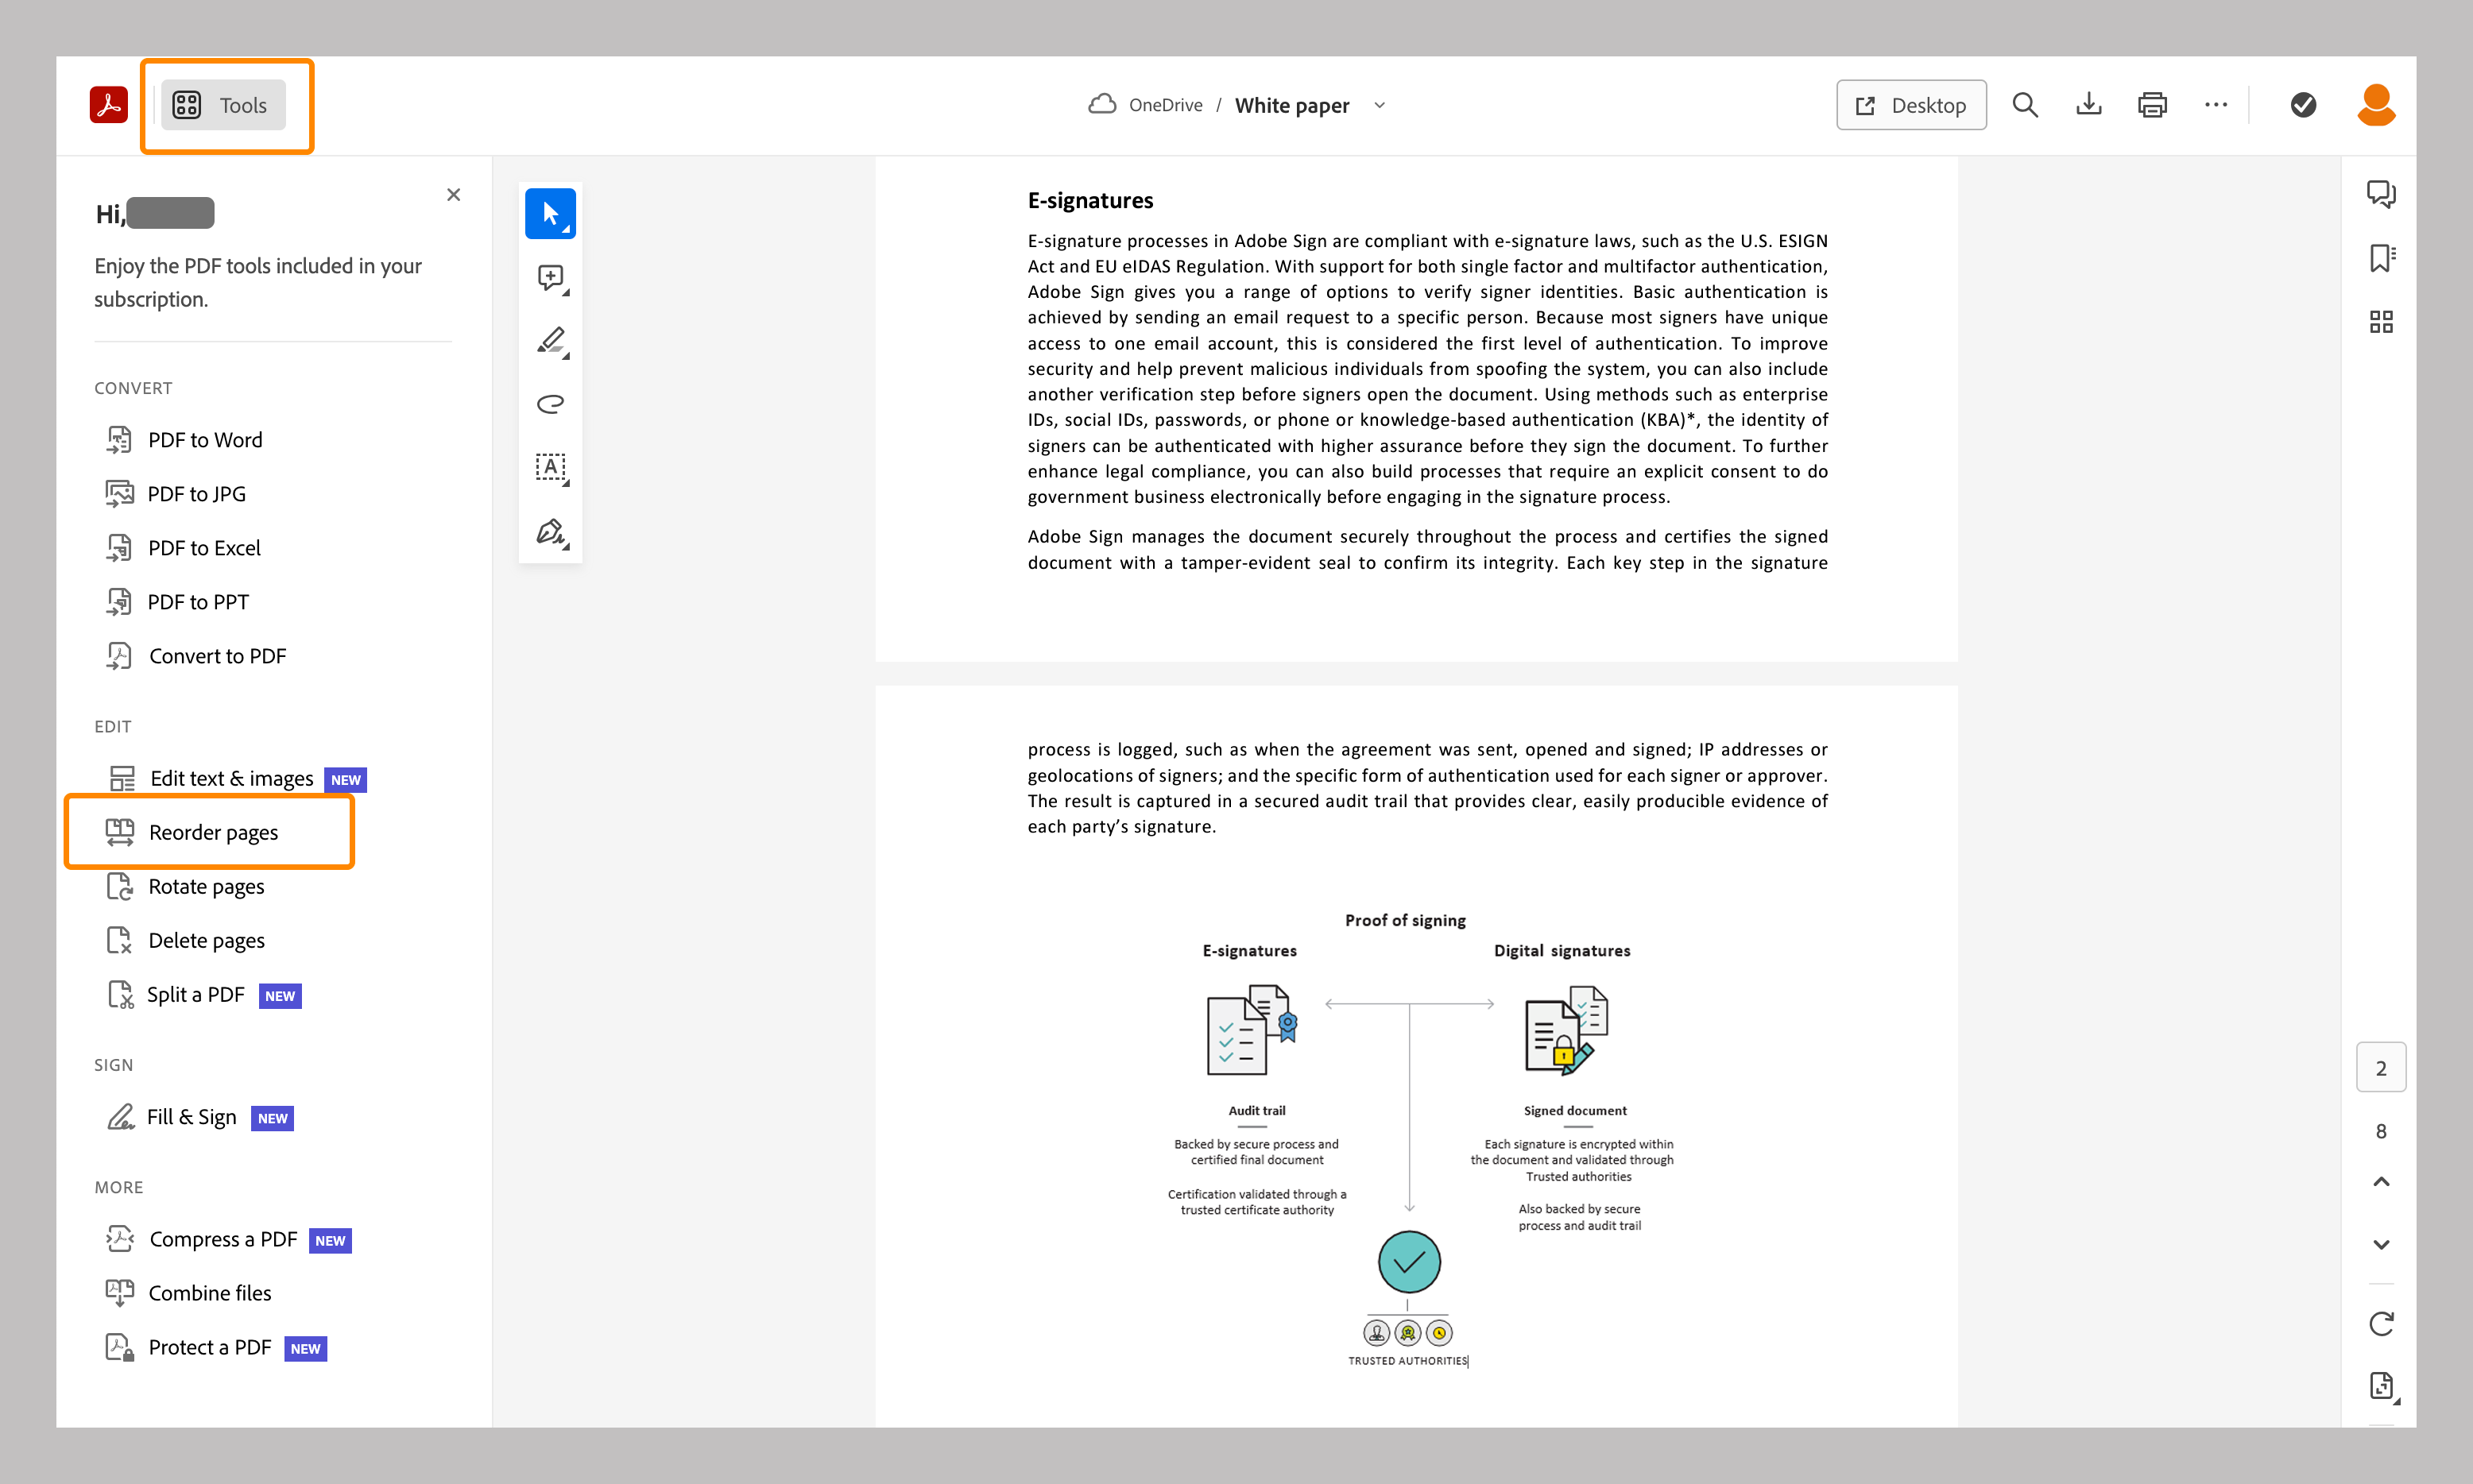Download the current PDF
The width and height of the screenshot is (2473, 1484).
click(x=2088, y=104)
